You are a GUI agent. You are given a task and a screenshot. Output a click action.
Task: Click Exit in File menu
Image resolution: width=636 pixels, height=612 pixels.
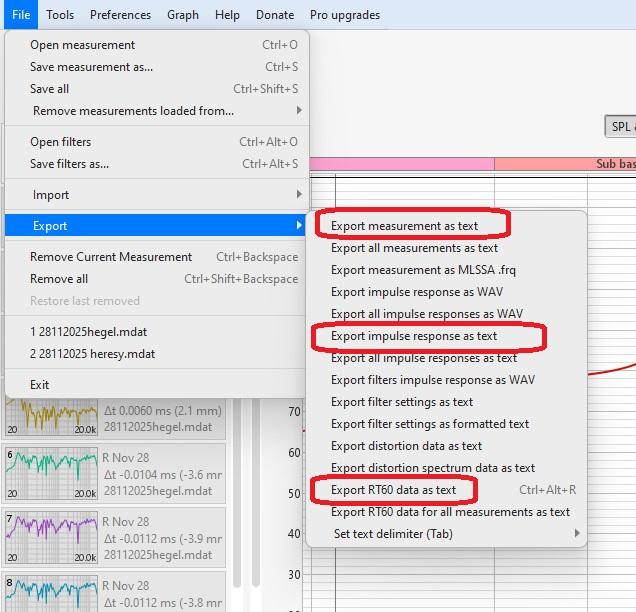[x=40, y=385]
